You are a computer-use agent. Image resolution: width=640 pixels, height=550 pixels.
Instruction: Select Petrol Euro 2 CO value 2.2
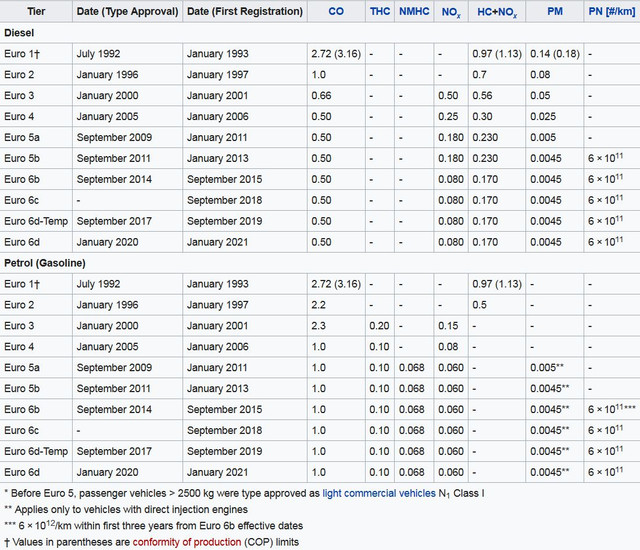(318, 305)
